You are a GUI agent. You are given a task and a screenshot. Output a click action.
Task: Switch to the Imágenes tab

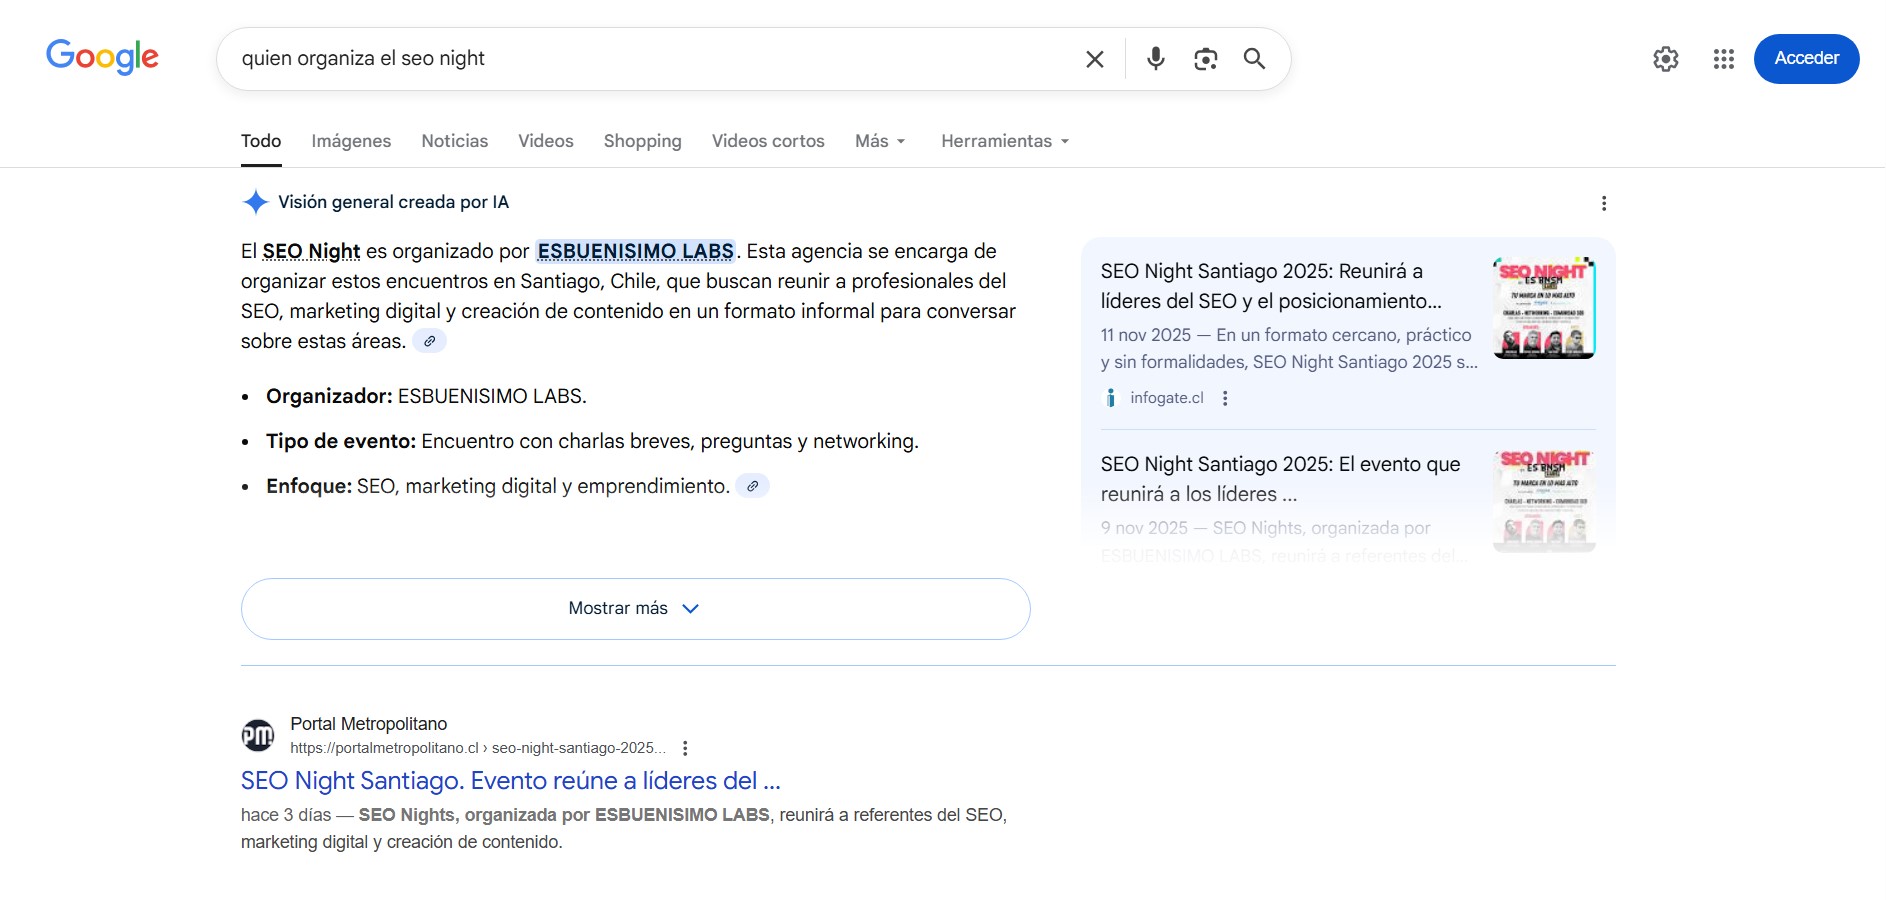tap(351, 141)
